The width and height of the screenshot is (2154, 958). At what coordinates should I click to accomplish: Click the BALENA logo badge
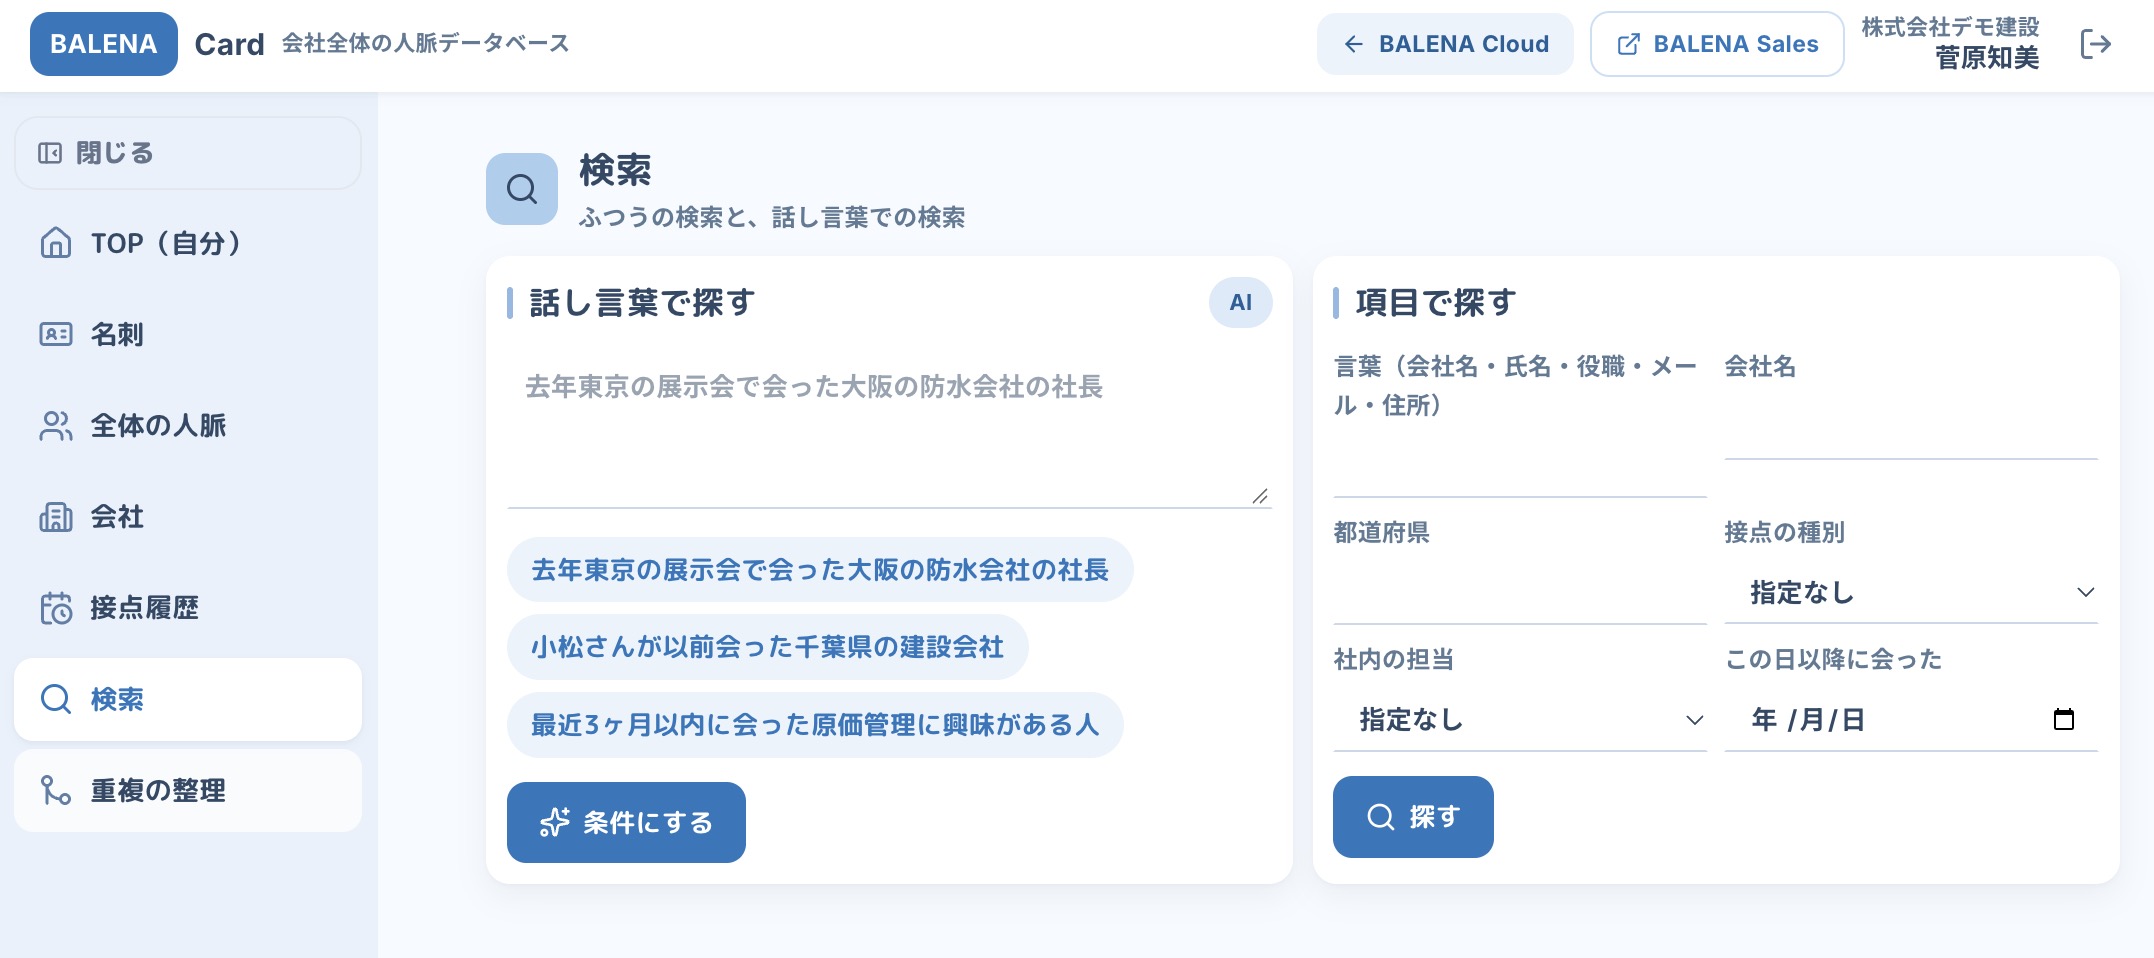(104, 44)
